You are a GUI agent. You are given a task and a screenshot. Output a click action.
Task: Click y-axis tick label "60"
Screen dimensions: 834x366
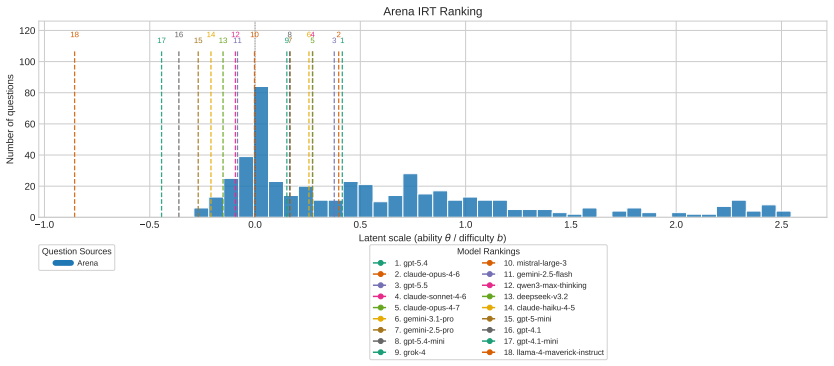click(31, 124)
